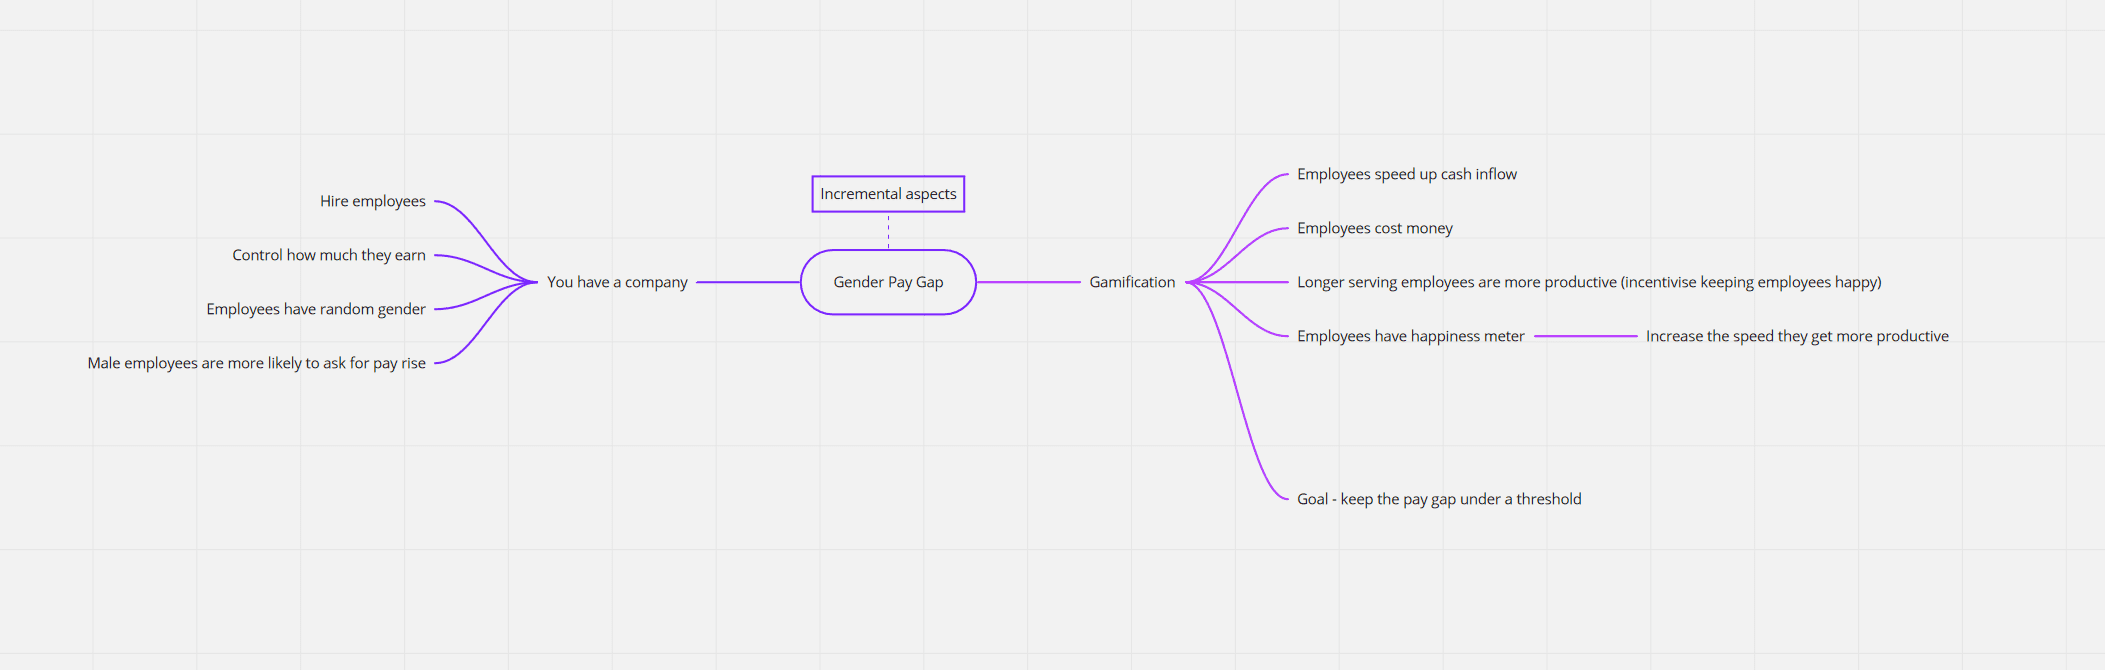Select Control how much they earn node
This screenshot has height=670, width=2105.
coord(329,255)
